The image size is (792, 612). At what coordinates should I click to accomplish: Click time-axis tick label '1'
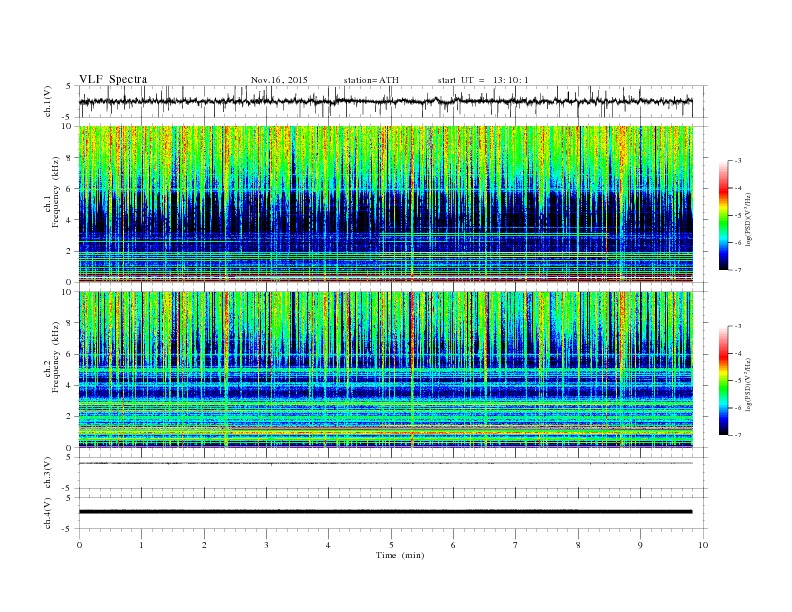[x=142, y=545]
